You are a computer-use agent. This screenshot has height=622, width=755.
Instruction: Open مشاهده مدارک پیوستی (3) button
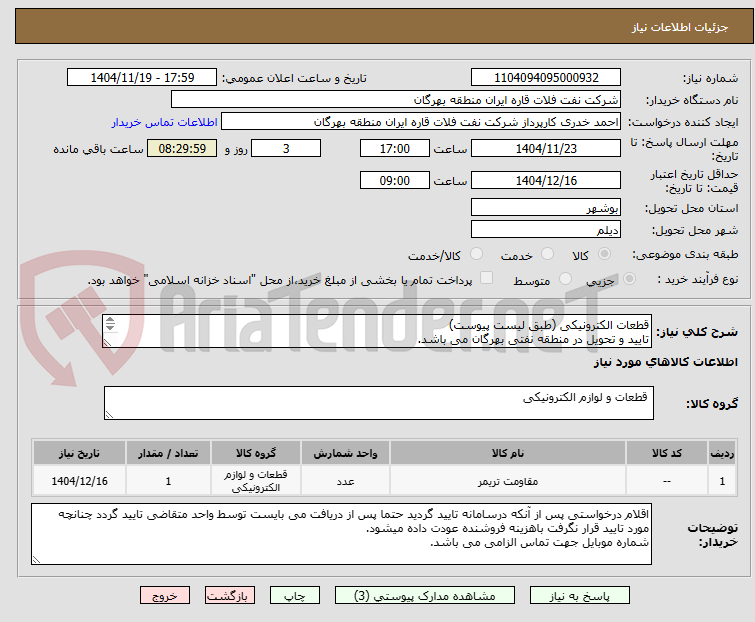(425, 596)
